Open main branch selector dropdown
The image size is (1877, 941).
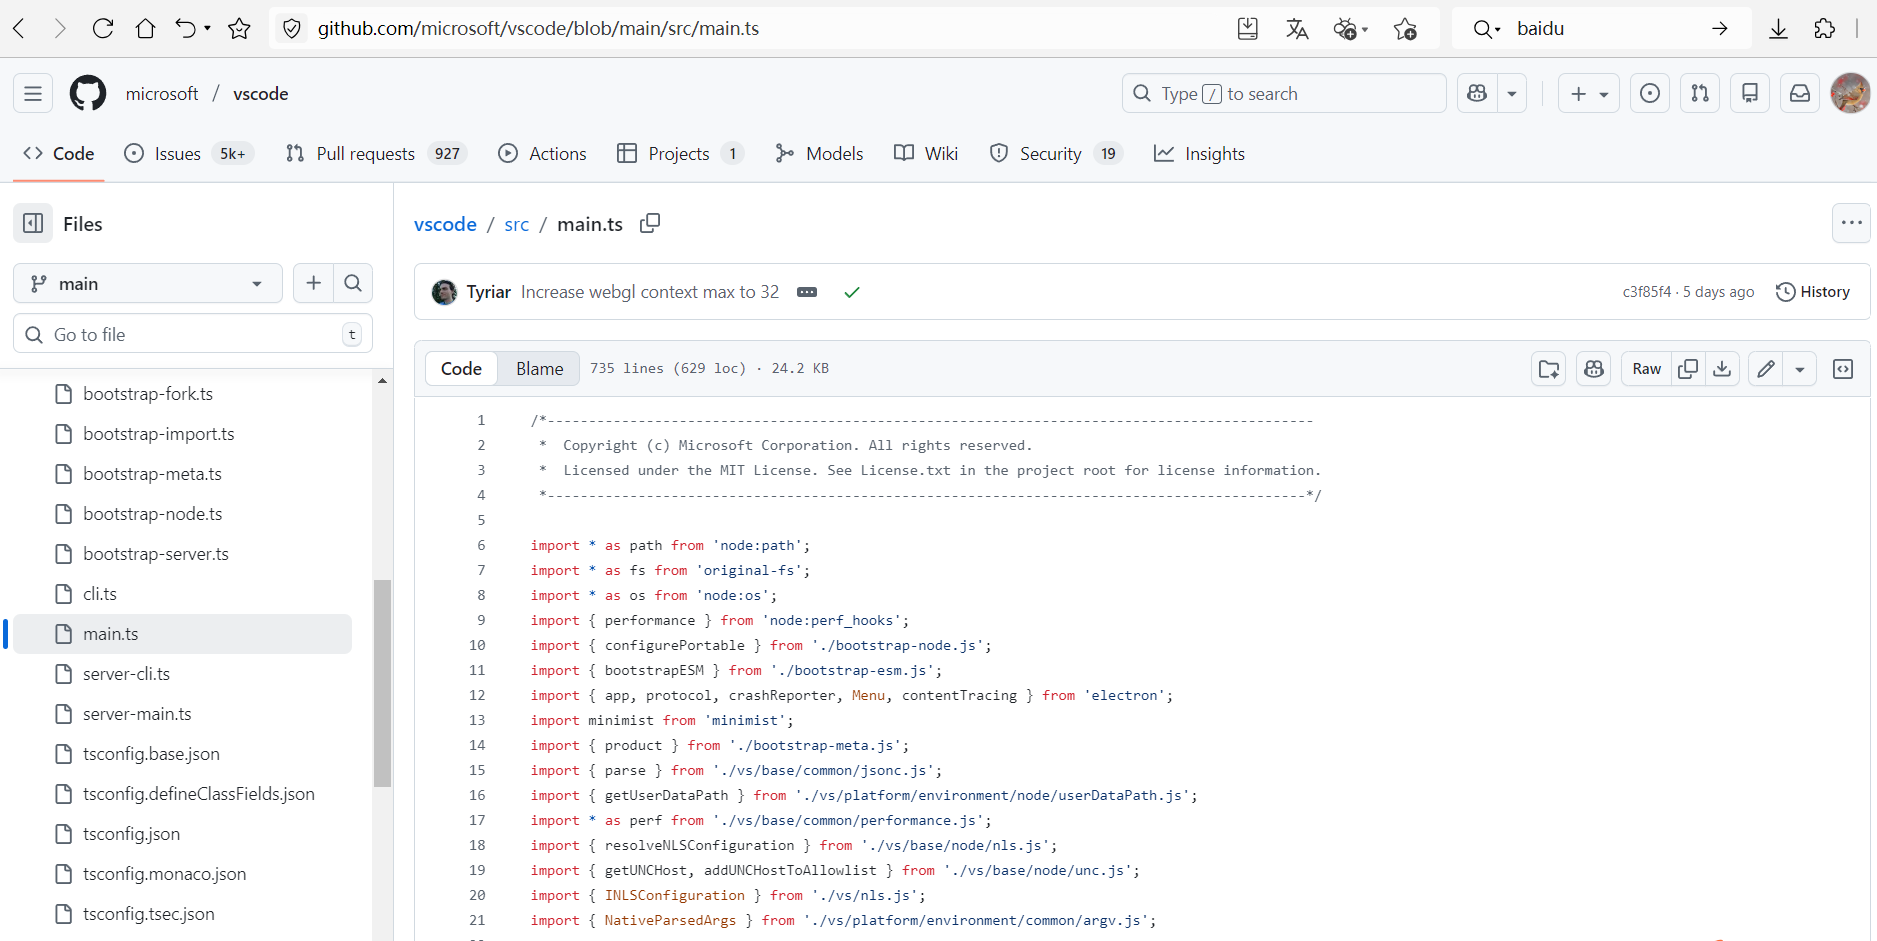point(148,284)
